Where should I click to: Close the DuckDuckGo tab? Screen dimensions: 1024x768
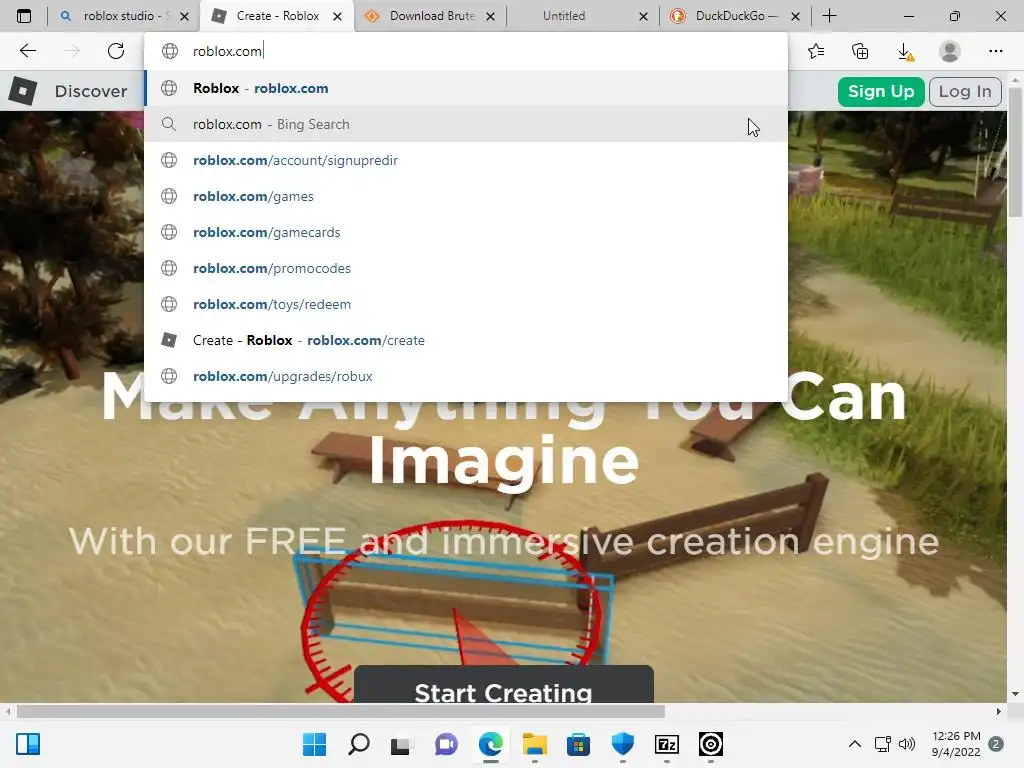795,16
